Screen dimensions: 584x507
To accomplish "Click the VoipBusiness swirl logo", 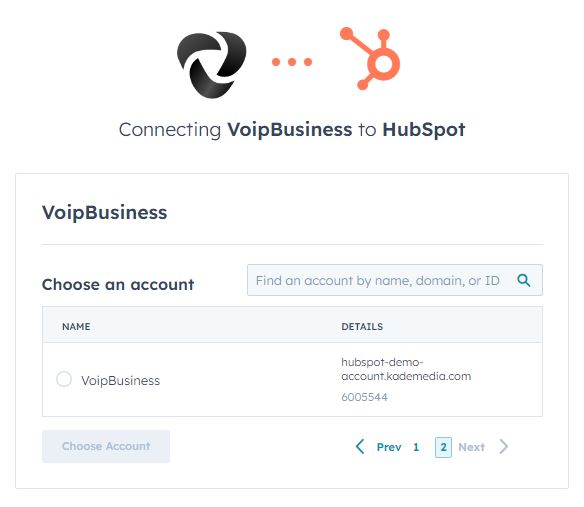I will 212,65.
